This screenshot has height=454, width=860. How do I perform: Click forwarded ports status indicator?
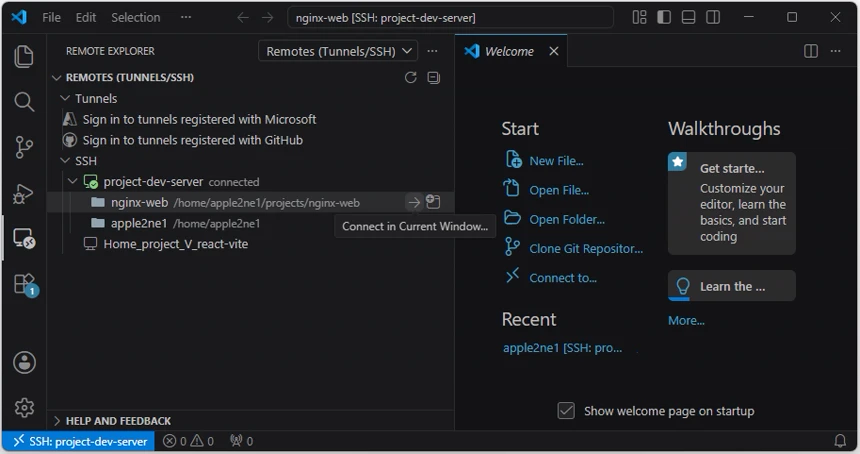[x=241, y=441]
